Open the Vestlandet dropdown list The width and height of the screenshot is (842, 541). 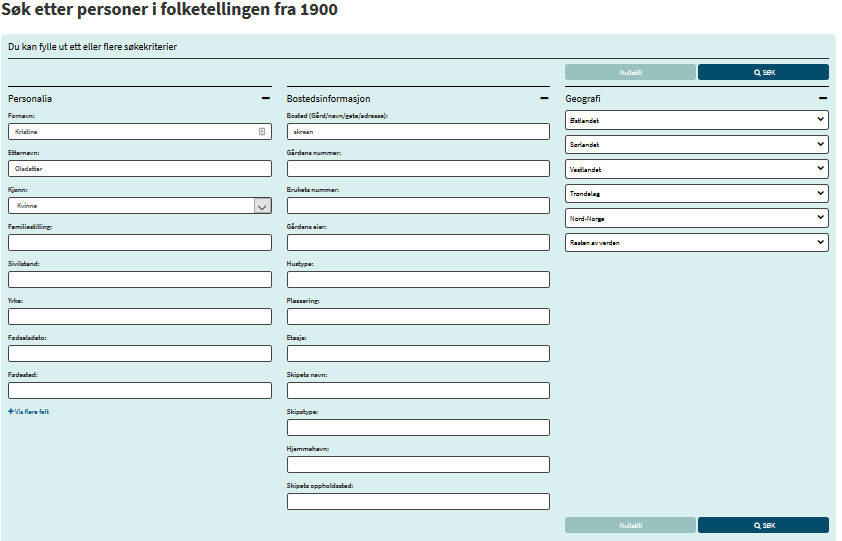(696, 169)
